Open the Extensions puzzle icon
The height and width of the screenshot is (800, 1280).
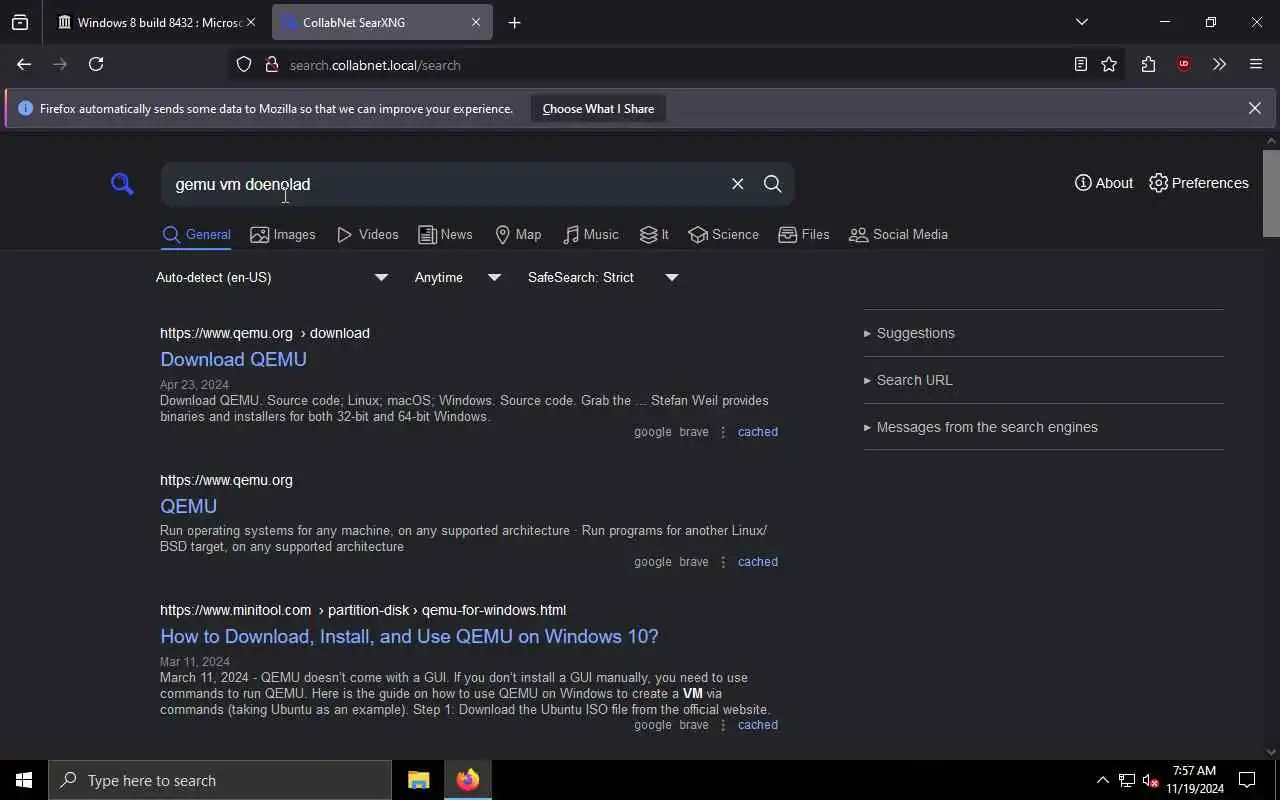tap(1148, 64)
